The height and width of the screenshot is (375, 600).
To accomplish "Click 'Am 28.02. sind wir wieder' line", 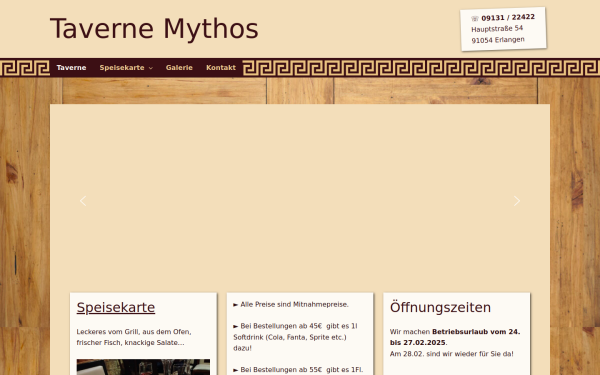I will pyautogui.click(x=452, y=354).
